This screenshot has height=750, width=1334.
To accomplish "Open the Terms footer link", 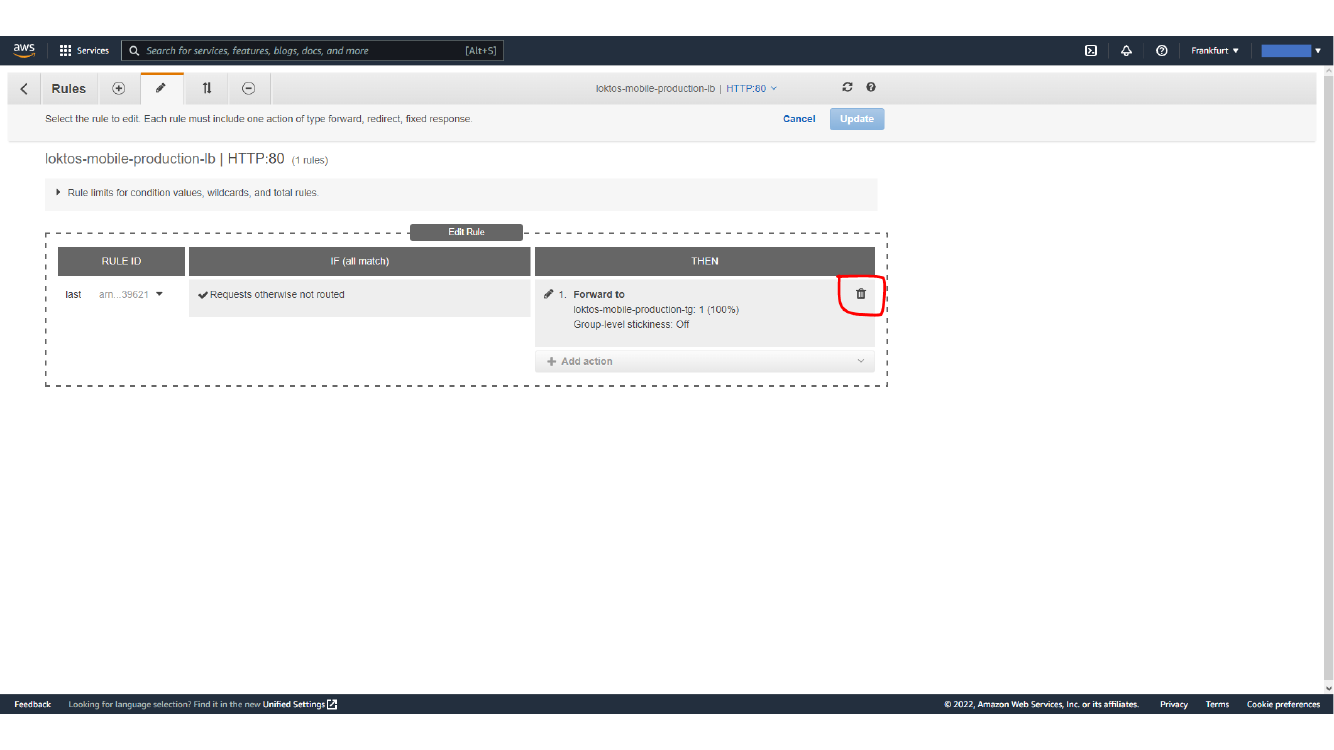I will click(x=1217, y=705).
